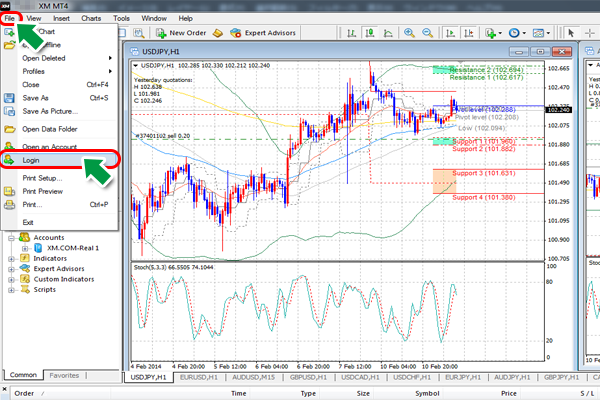The image size is (600, 400).
Task: Expand the Indicators tree node
Action: click(11, 259)
